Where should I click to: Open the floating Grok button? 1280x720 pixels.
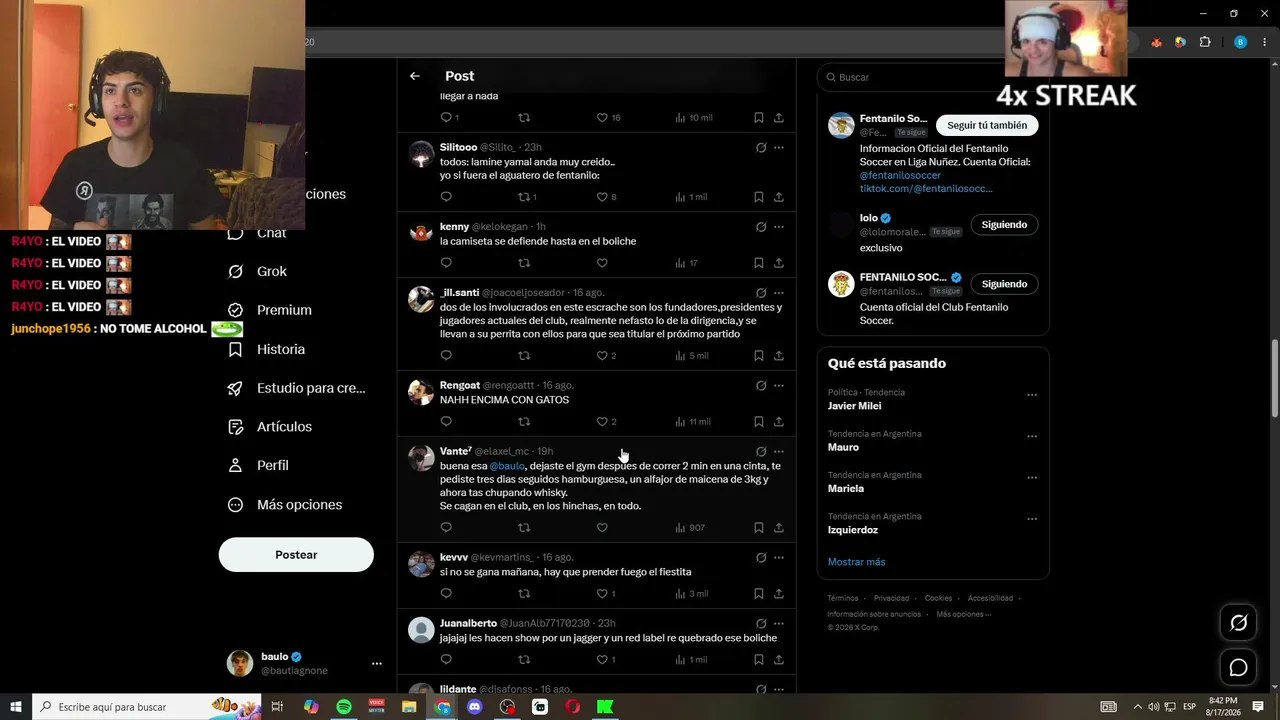pyautogui.click(x=1238, y=623)
